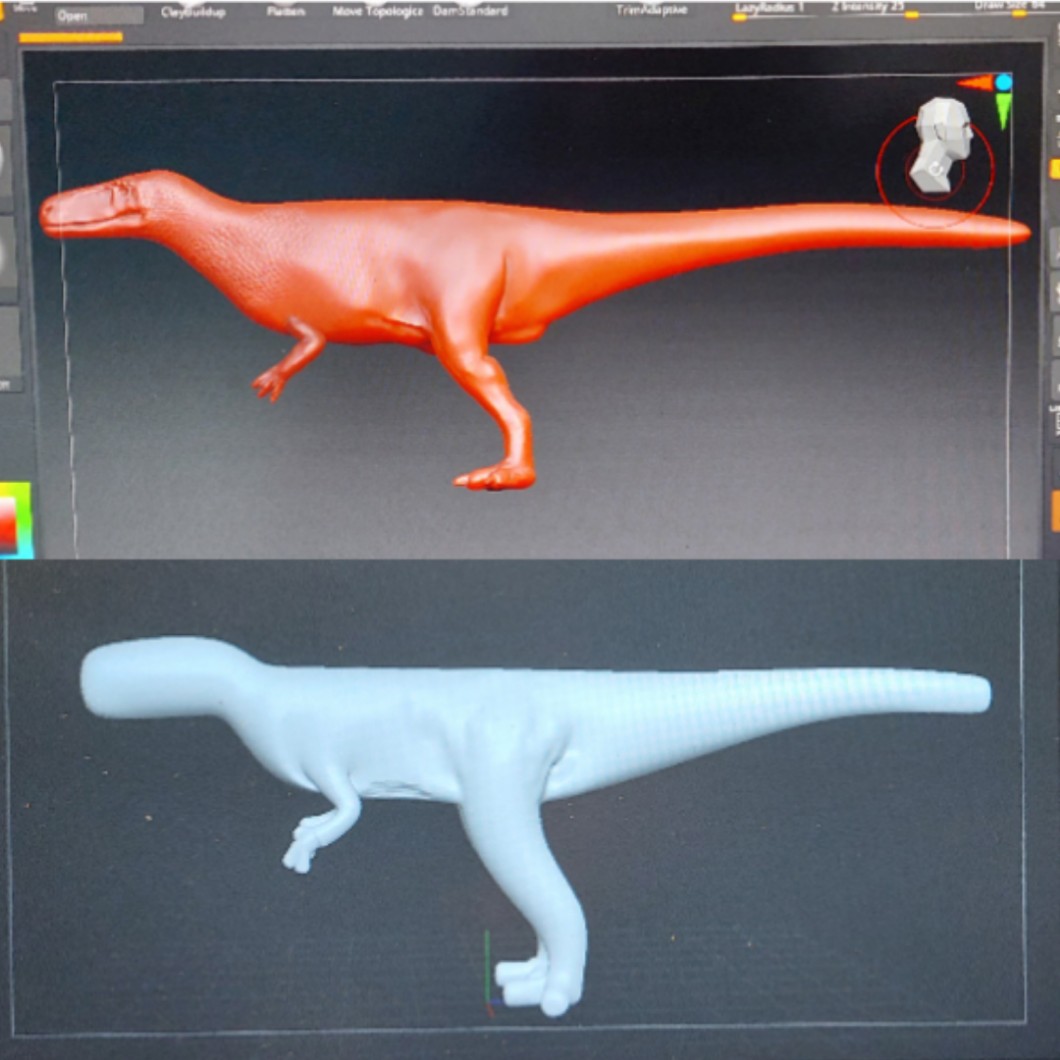This screenshot has width=1060, height=1060.
Task: Pick a color from the color picker square
Action: click(x=15, y=518)
